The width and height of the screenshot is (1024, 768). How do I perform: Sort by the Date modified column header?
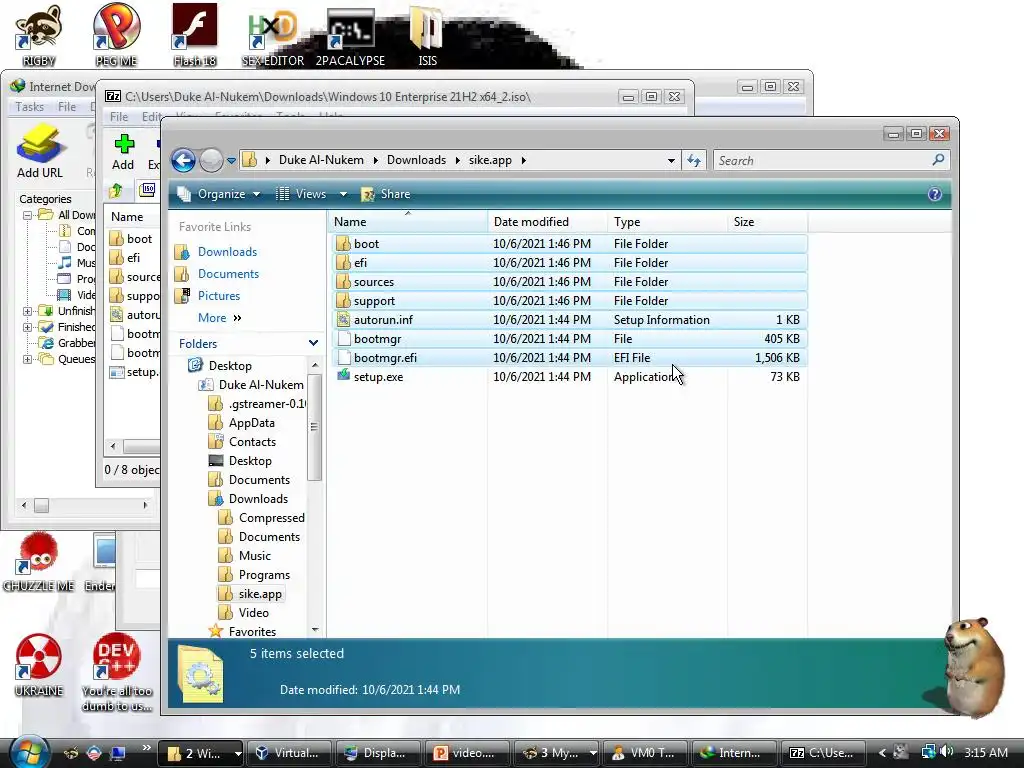coord(547,221)
